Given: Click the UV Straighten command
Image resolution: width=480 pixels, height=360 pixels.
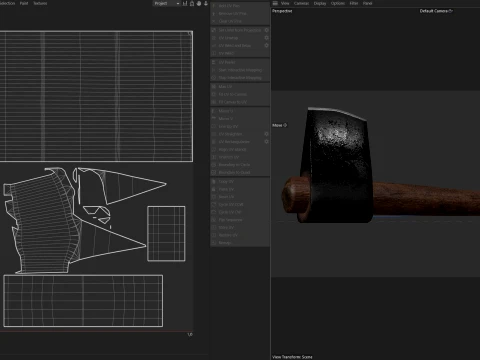Looking at the screenshot, I should tap(230, 134).
